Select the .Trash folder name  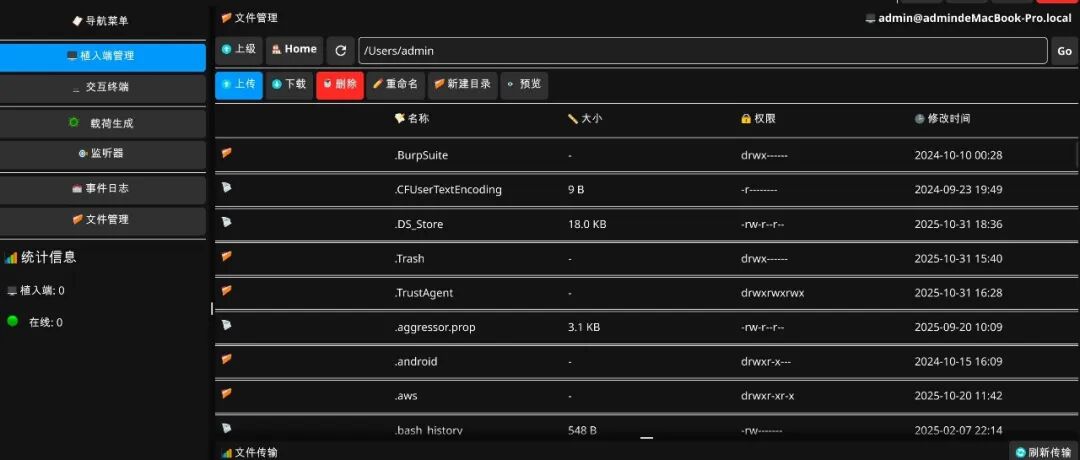click(409, 259)
